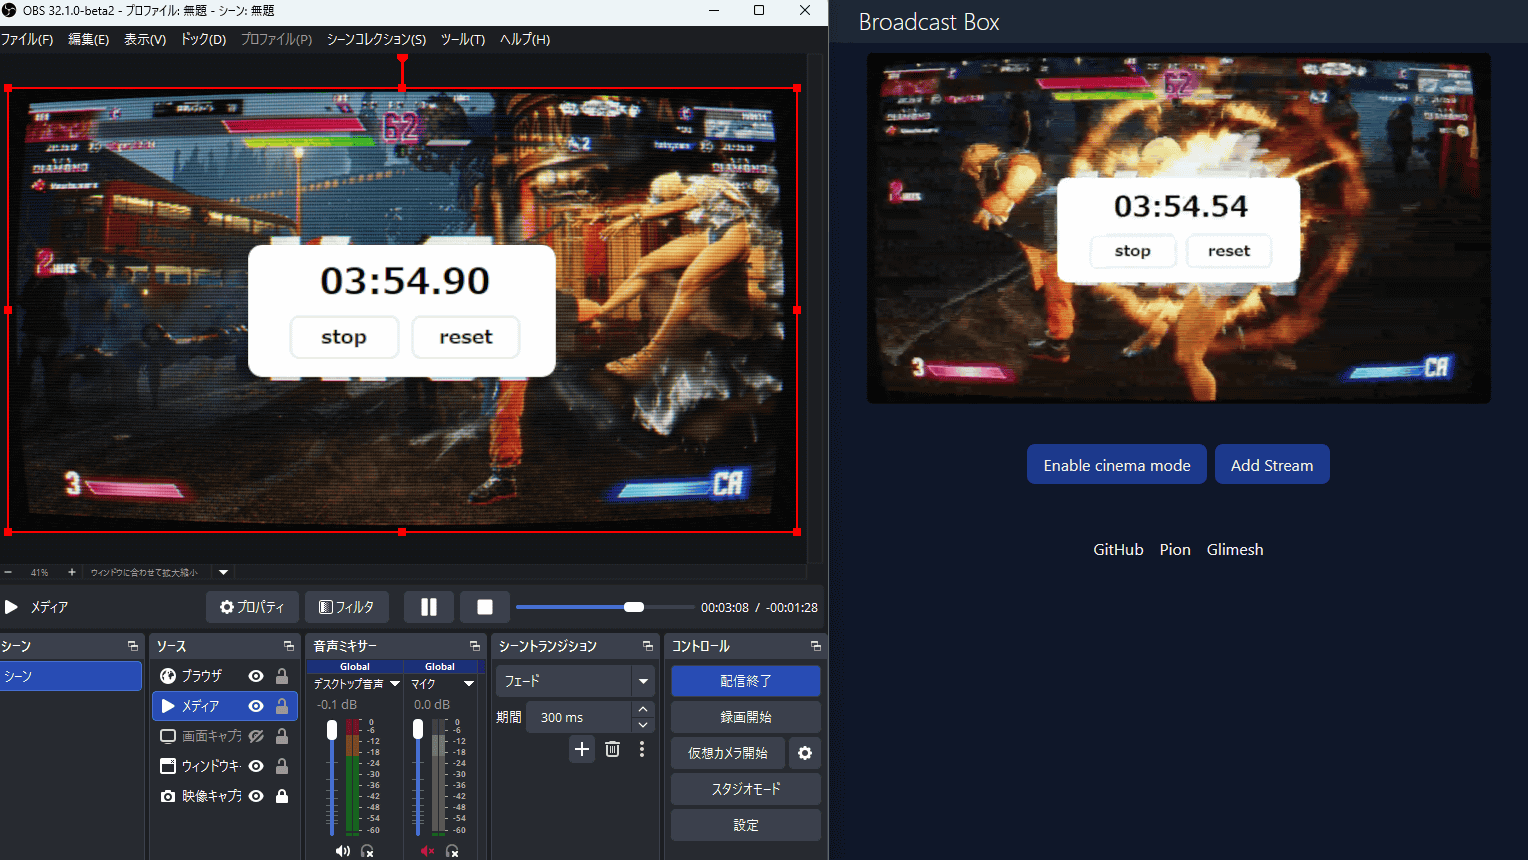Image resolution: width=1528 pixels, height=860 pixels.
Task: Click the 配信終了 button
Action: point(745,681)
